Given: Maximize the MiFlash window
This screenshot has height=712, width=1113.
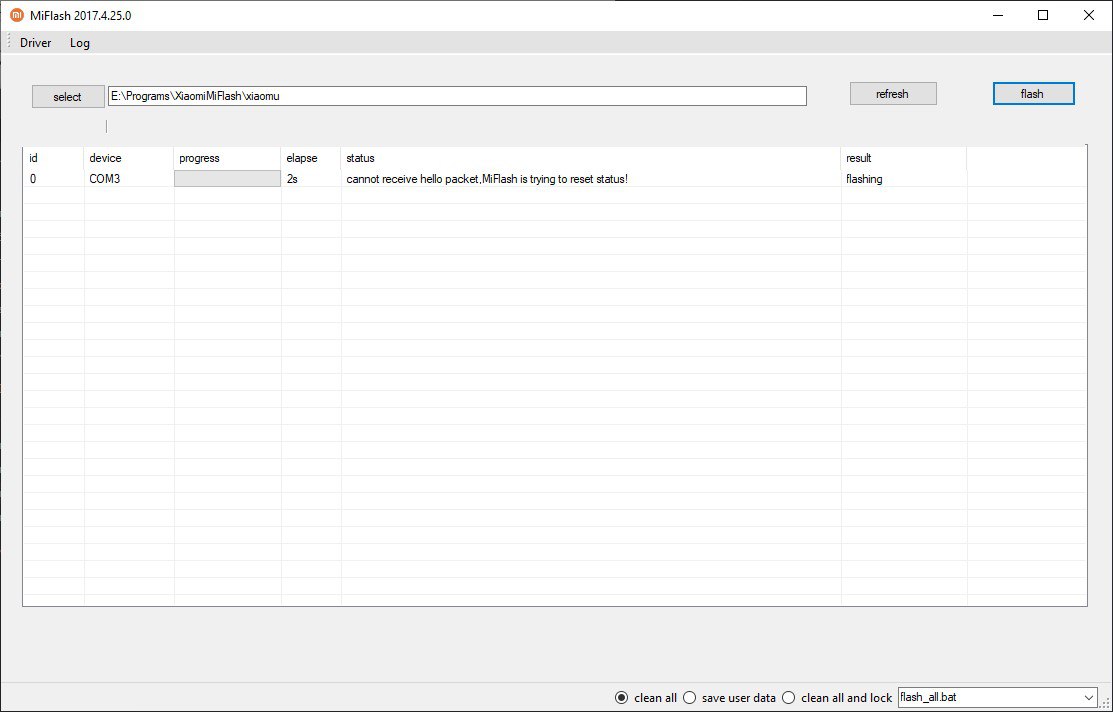Looking at the screenshot, I should click(x=1043, y=15).
